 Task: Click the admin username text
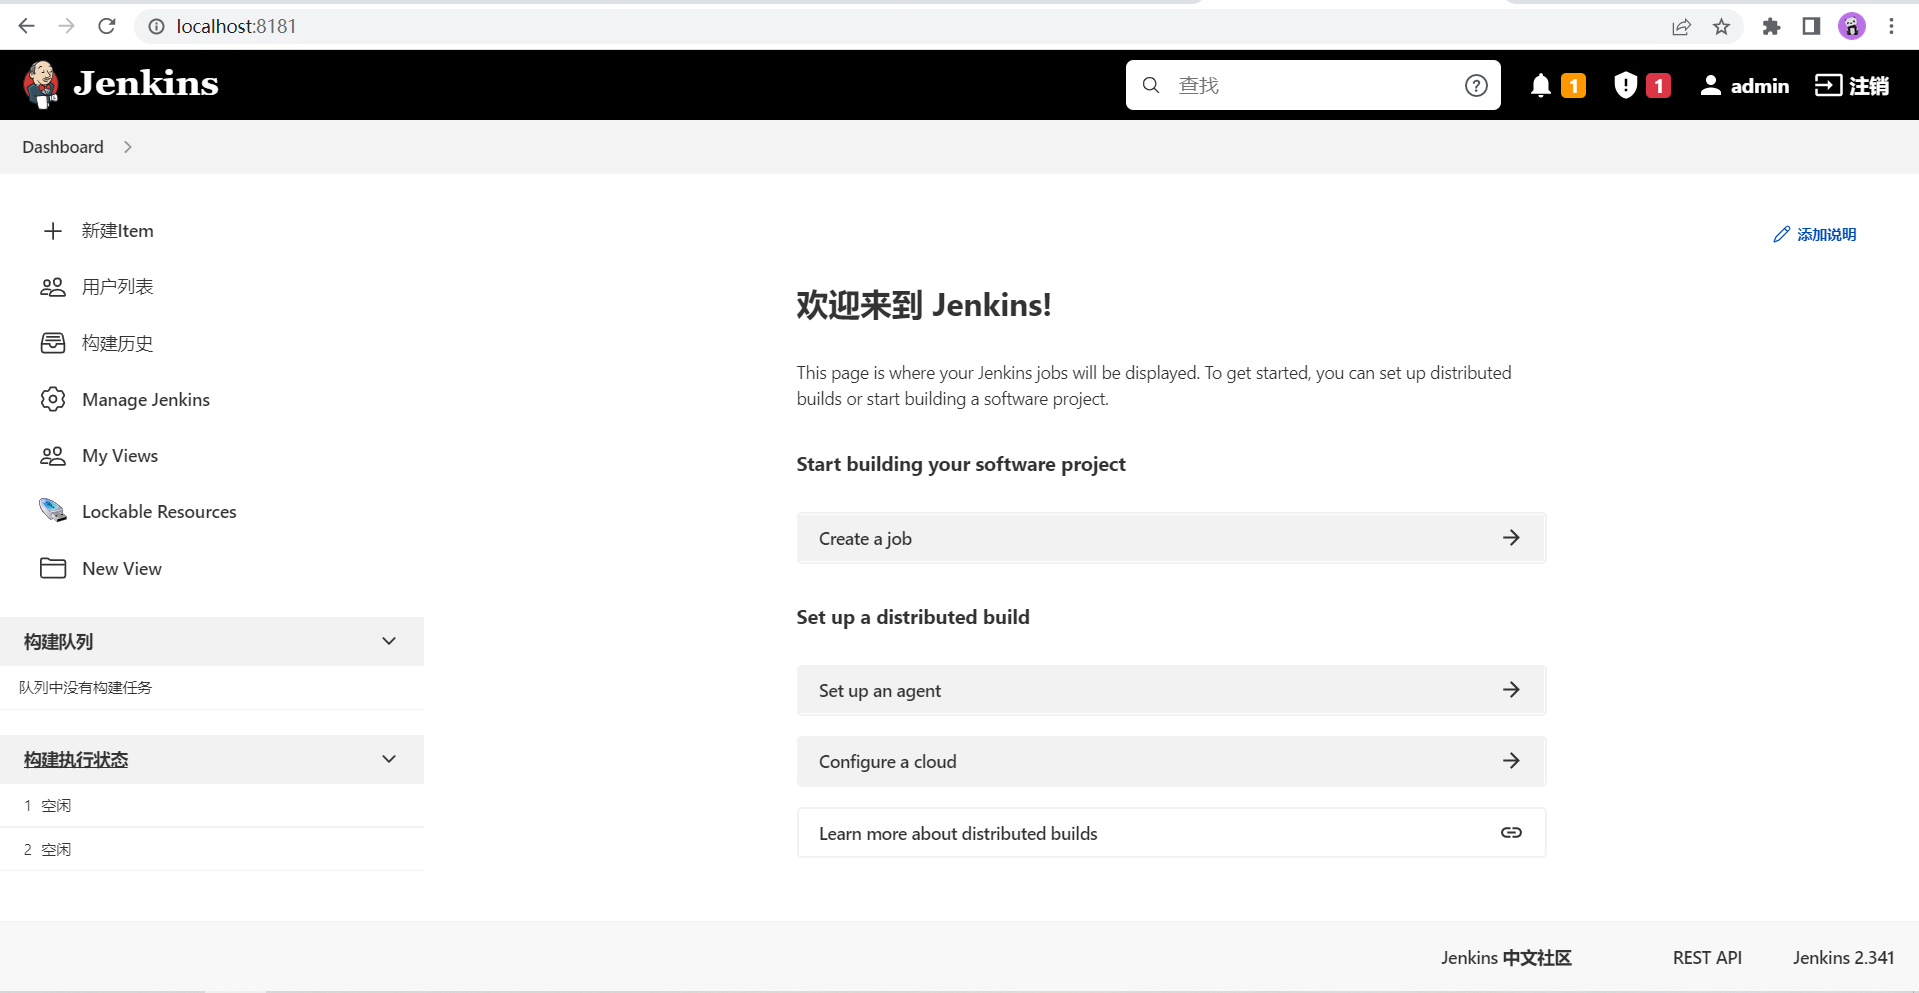pos(1760,86)
